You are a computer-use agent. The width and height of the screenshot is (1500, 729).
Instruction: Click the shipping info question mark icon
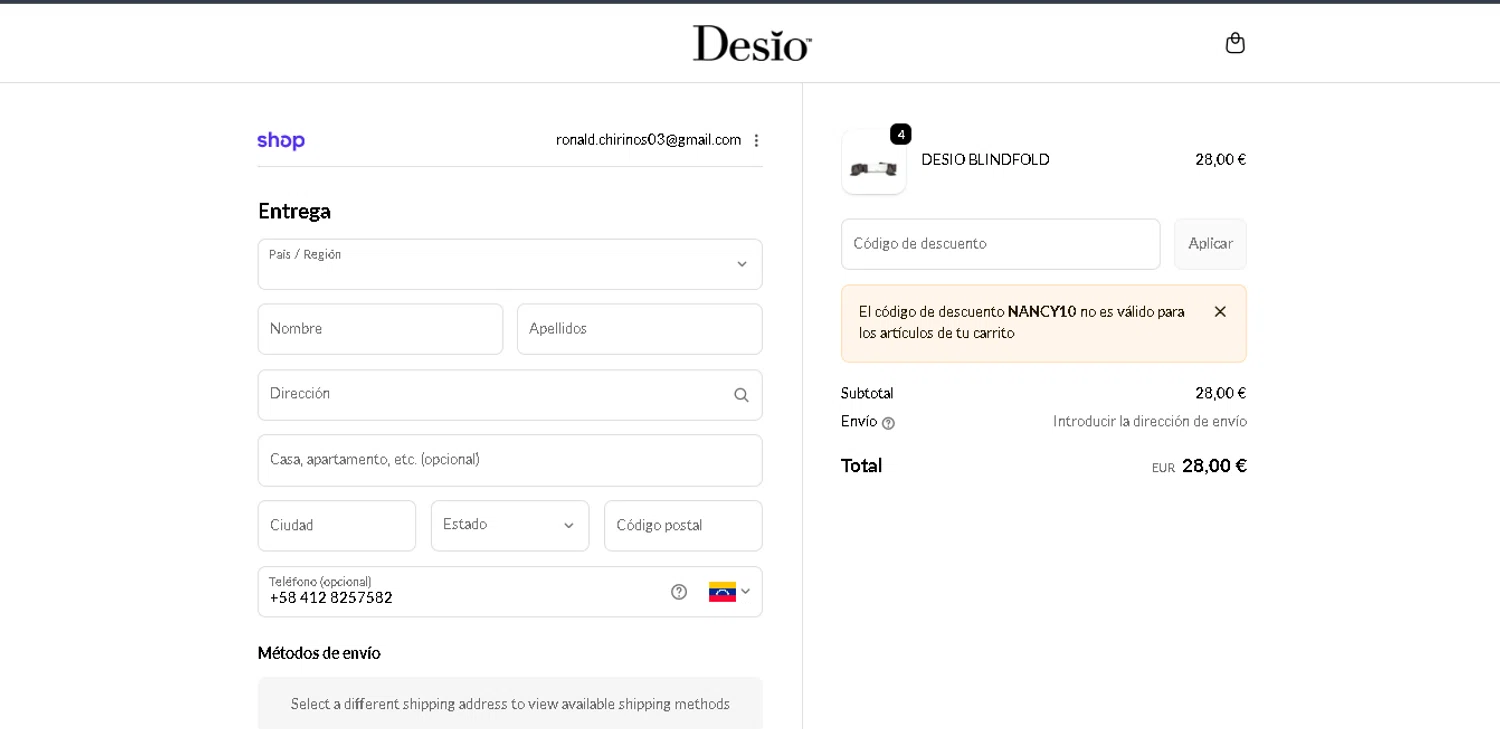coord(888,423)
